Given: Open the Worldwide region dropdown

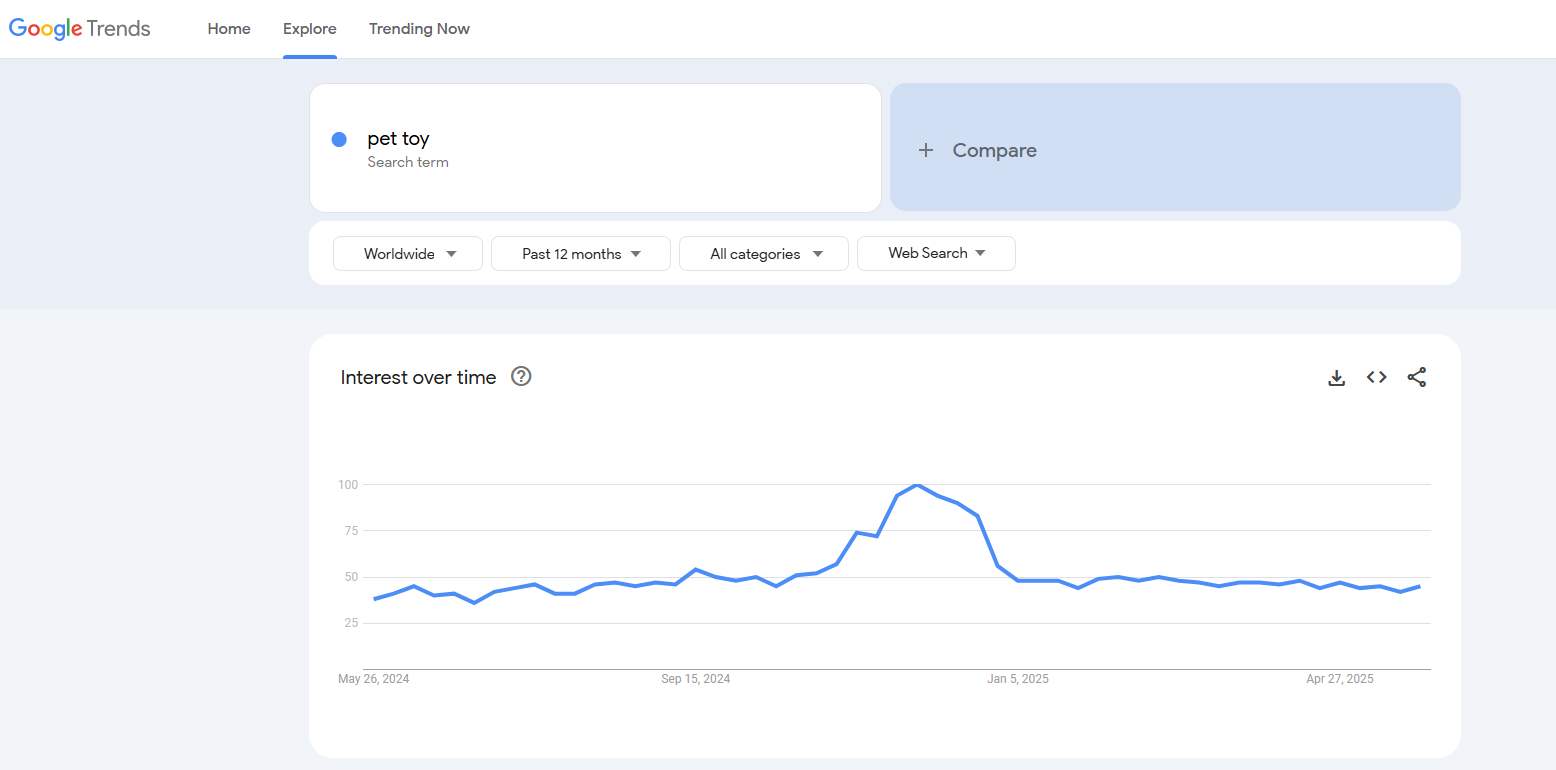Looking at the screenshot, I should 408,254.
